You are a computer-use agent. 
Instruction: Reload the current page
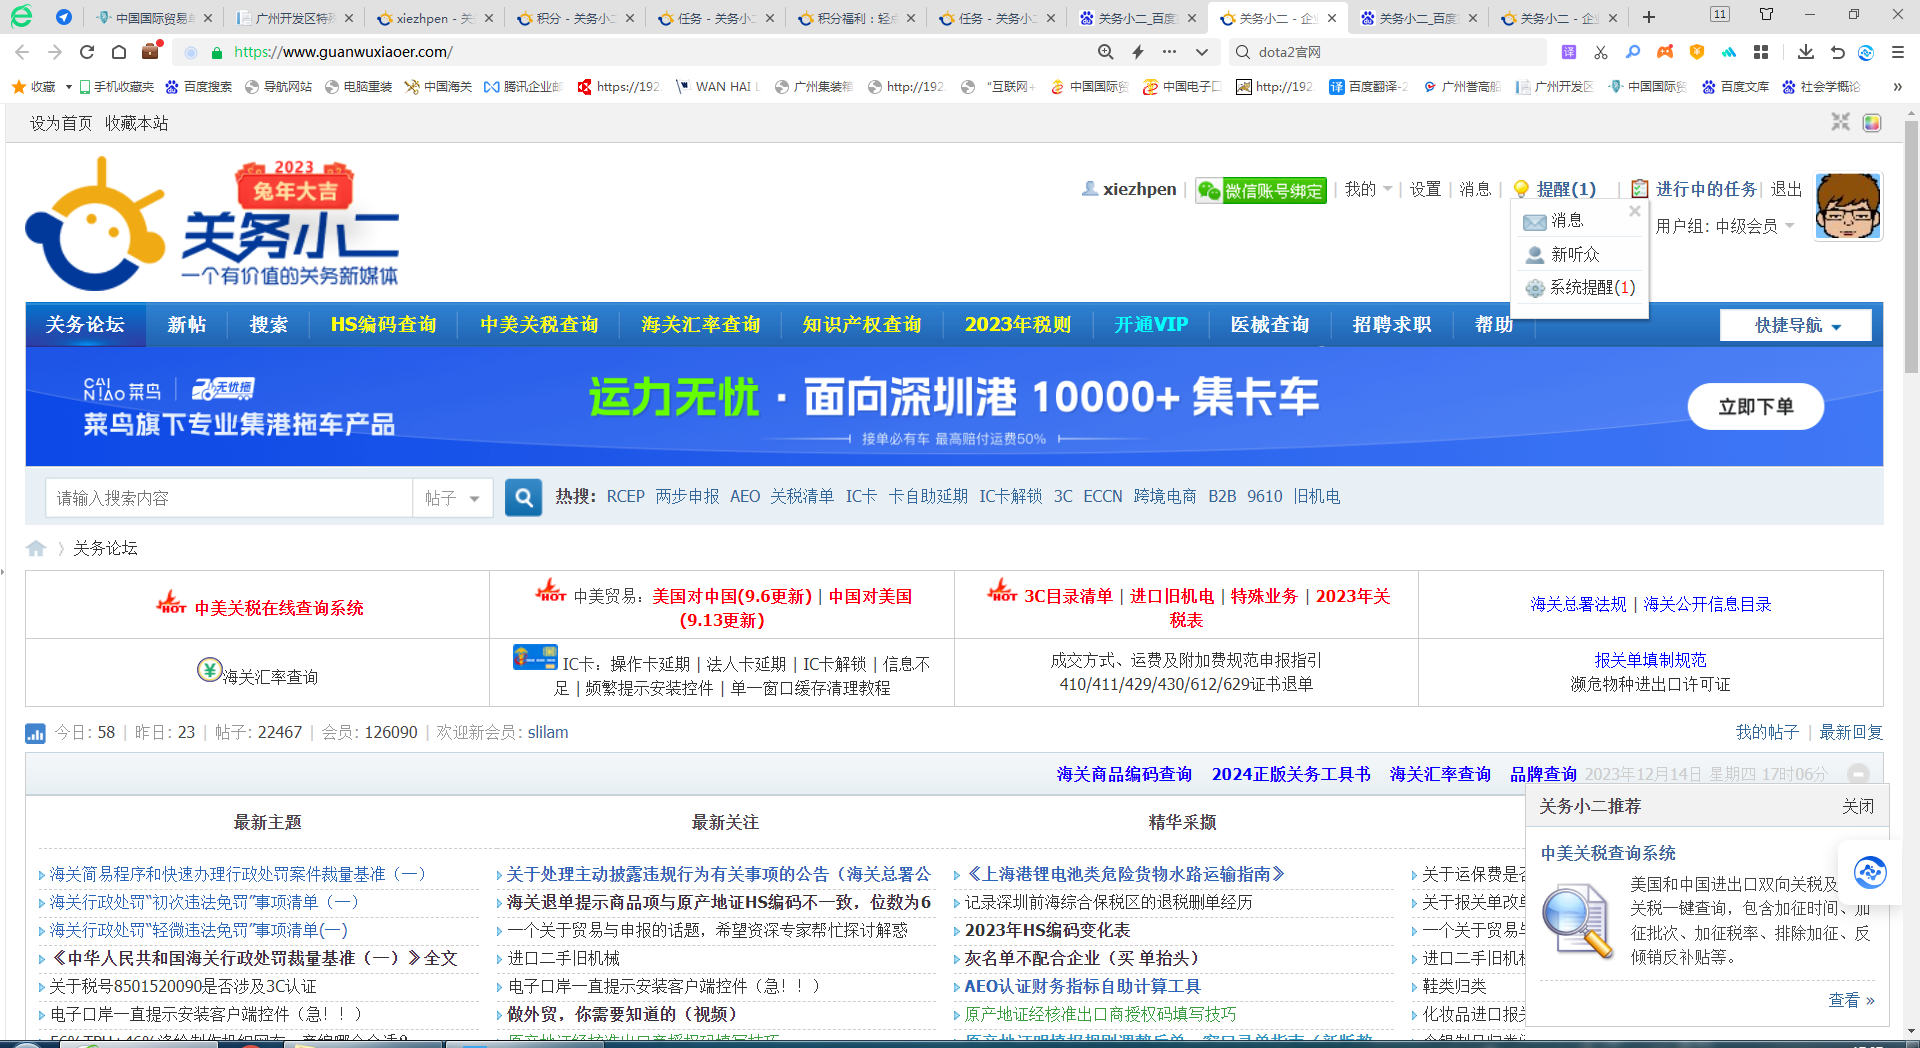click(x=87, y=52)
